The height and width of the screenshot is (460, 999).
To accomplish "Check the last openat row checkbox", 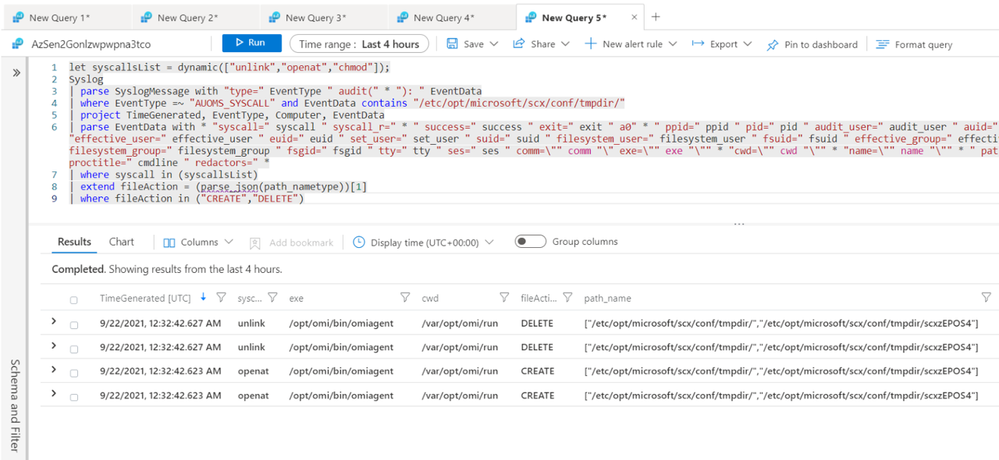I will 74,398.
